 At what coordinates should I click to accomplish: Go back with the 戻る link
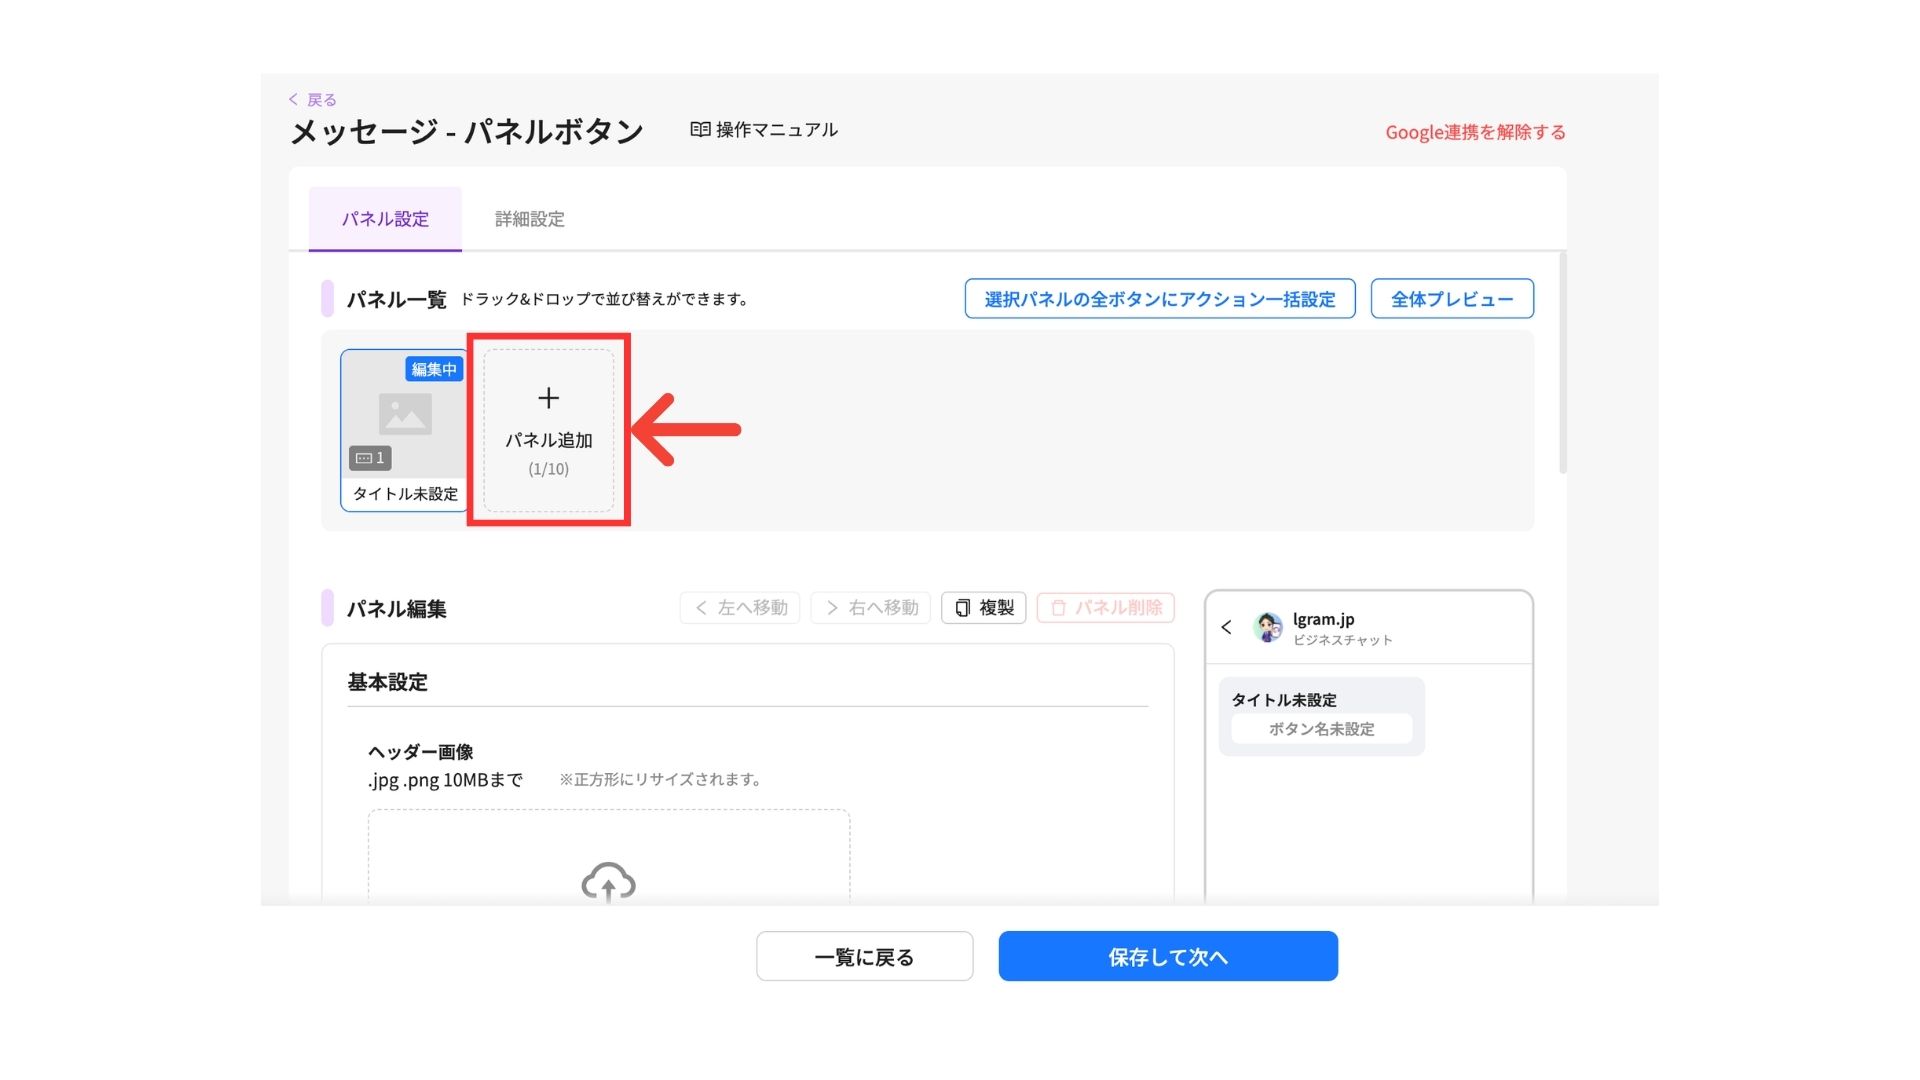(313, 100)
